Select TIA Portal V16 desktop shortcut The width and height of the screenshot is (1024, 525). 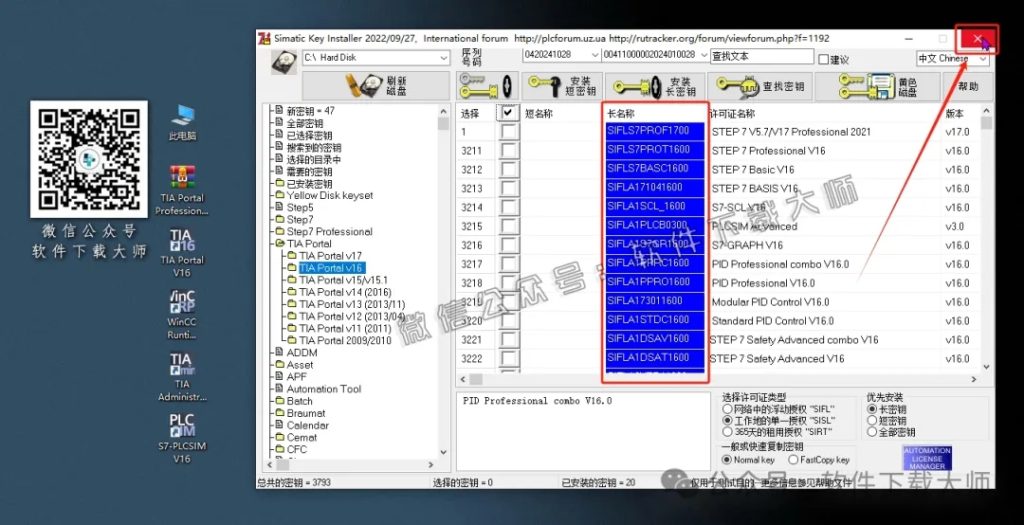coord(182,253)
